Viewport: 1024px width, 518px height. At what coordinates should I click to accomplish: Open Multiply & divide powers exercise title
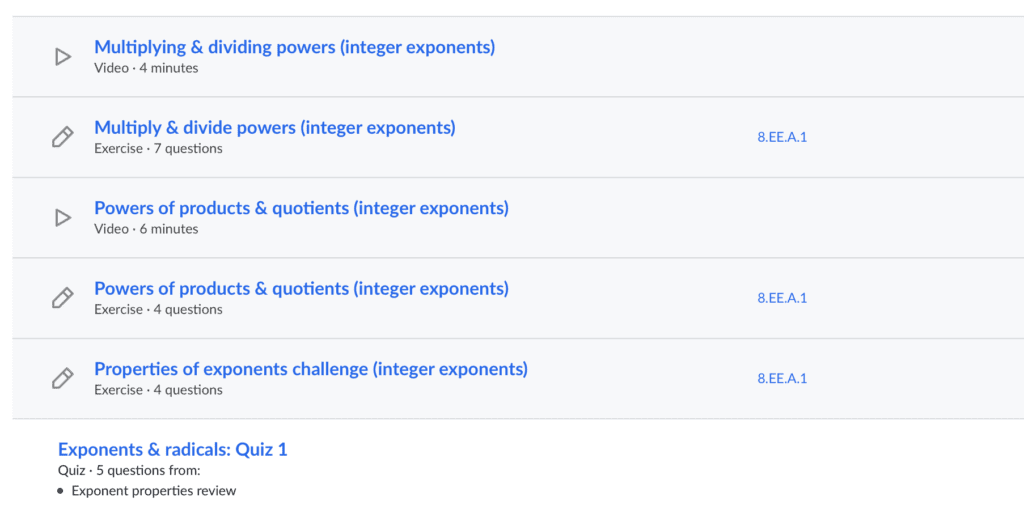[275, 127]
